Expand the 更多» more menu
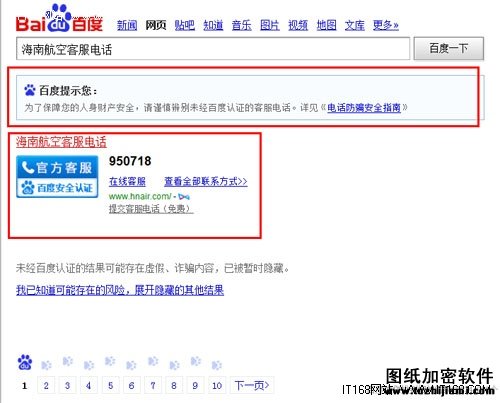 pyautogui.click(x=386, y=25)
